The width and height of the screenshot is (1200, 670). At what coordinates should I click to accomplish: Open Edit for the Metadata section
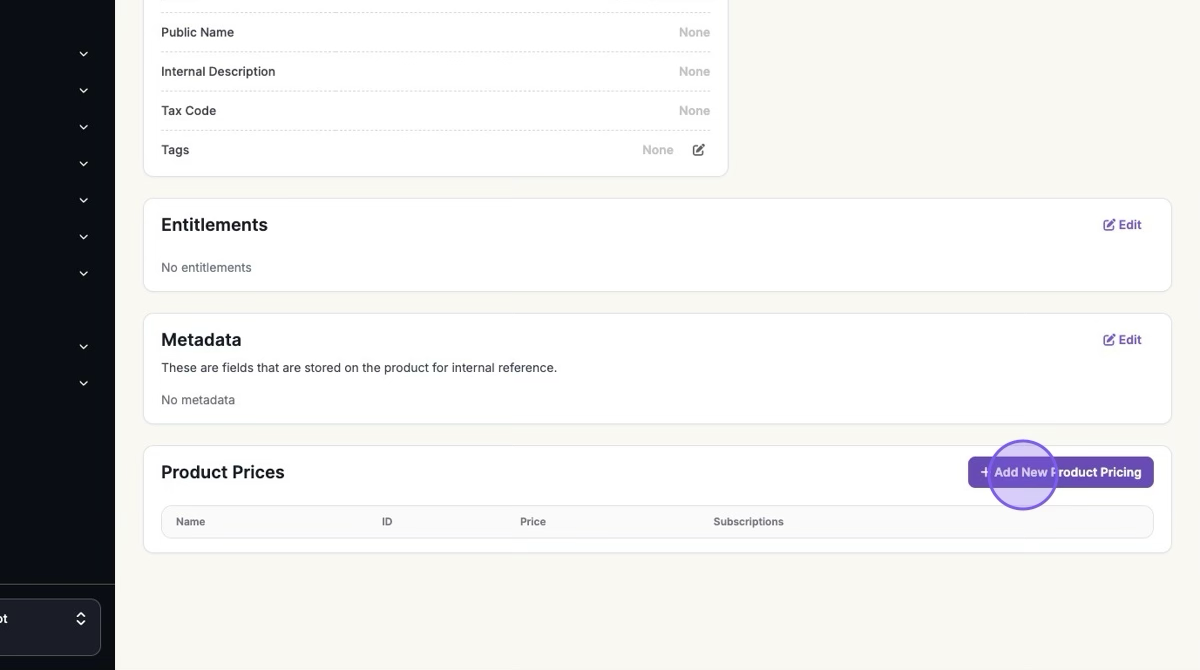1122,340
